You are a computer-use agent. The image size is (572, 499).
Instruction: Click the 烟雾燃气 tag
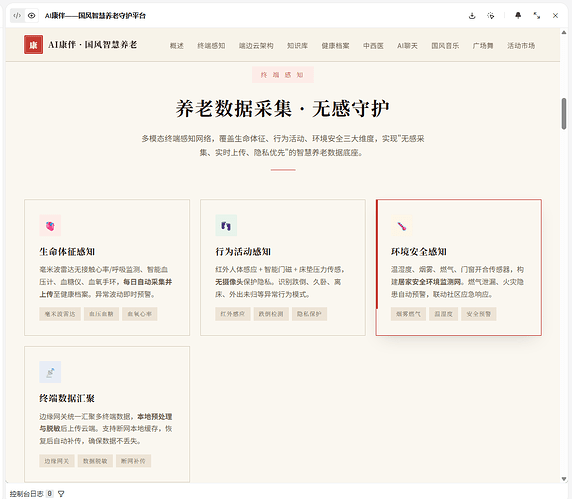click(409, 314)
